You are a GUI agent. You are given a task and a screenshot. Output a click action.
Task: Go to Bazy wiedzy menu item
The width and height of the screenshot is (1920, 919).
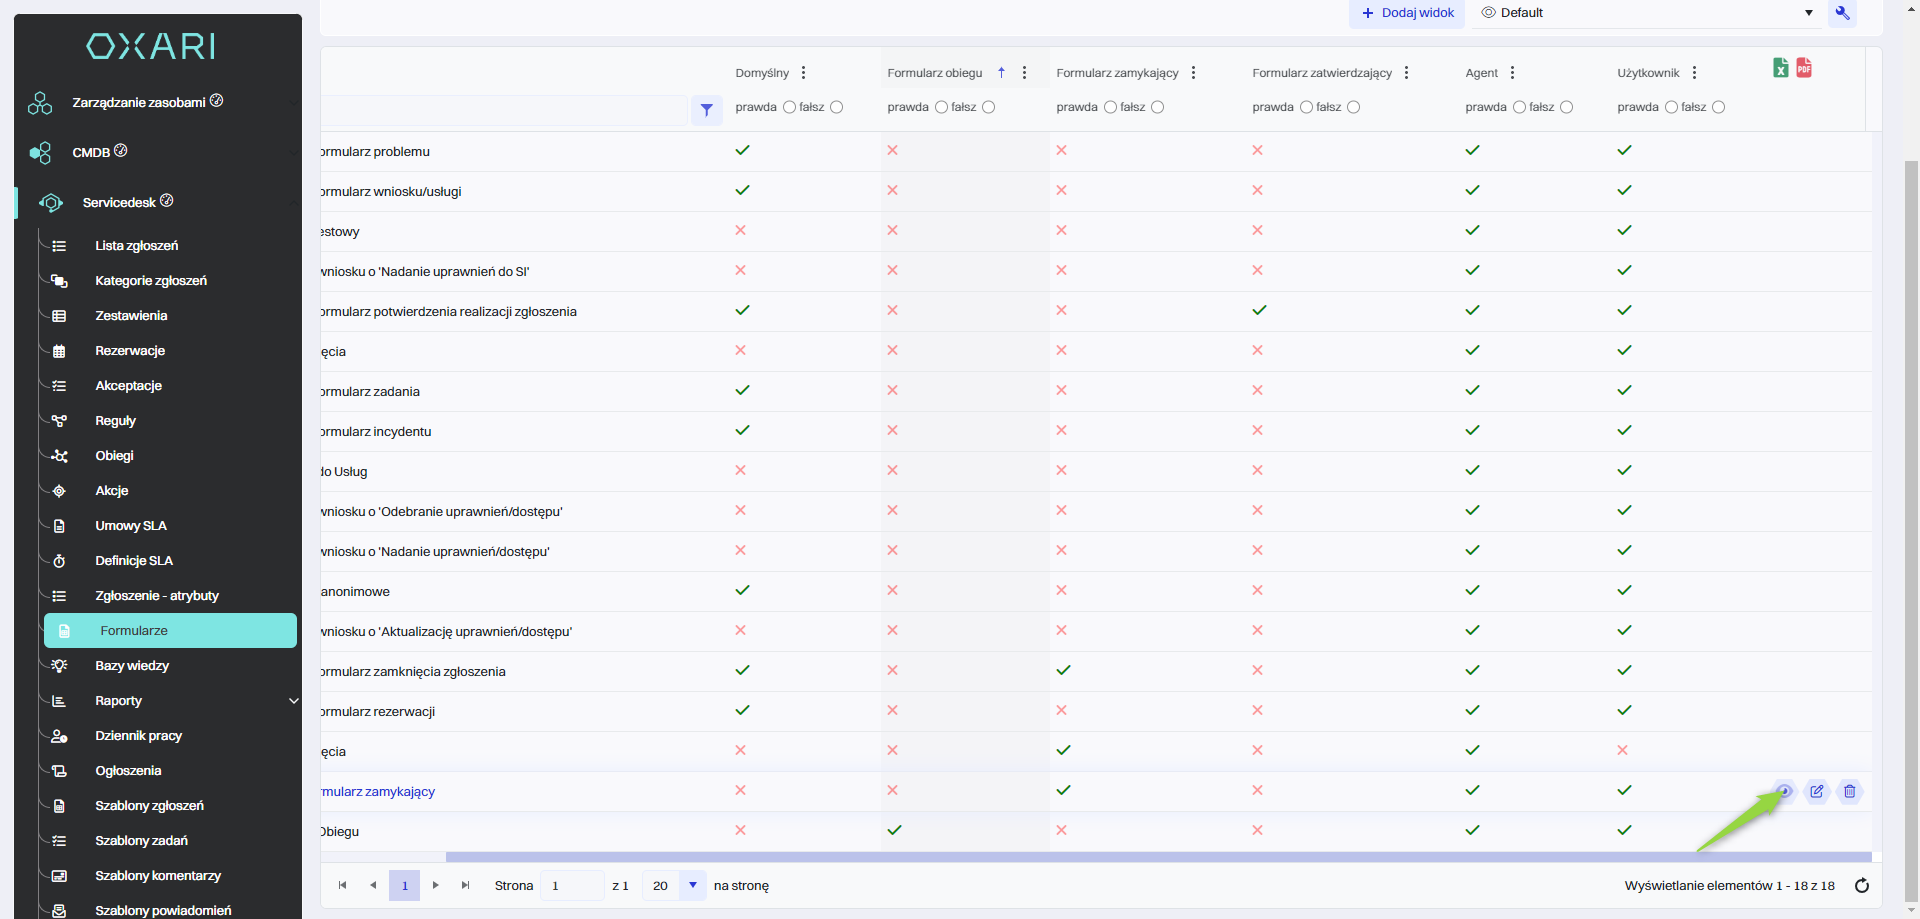click(132, 666)
